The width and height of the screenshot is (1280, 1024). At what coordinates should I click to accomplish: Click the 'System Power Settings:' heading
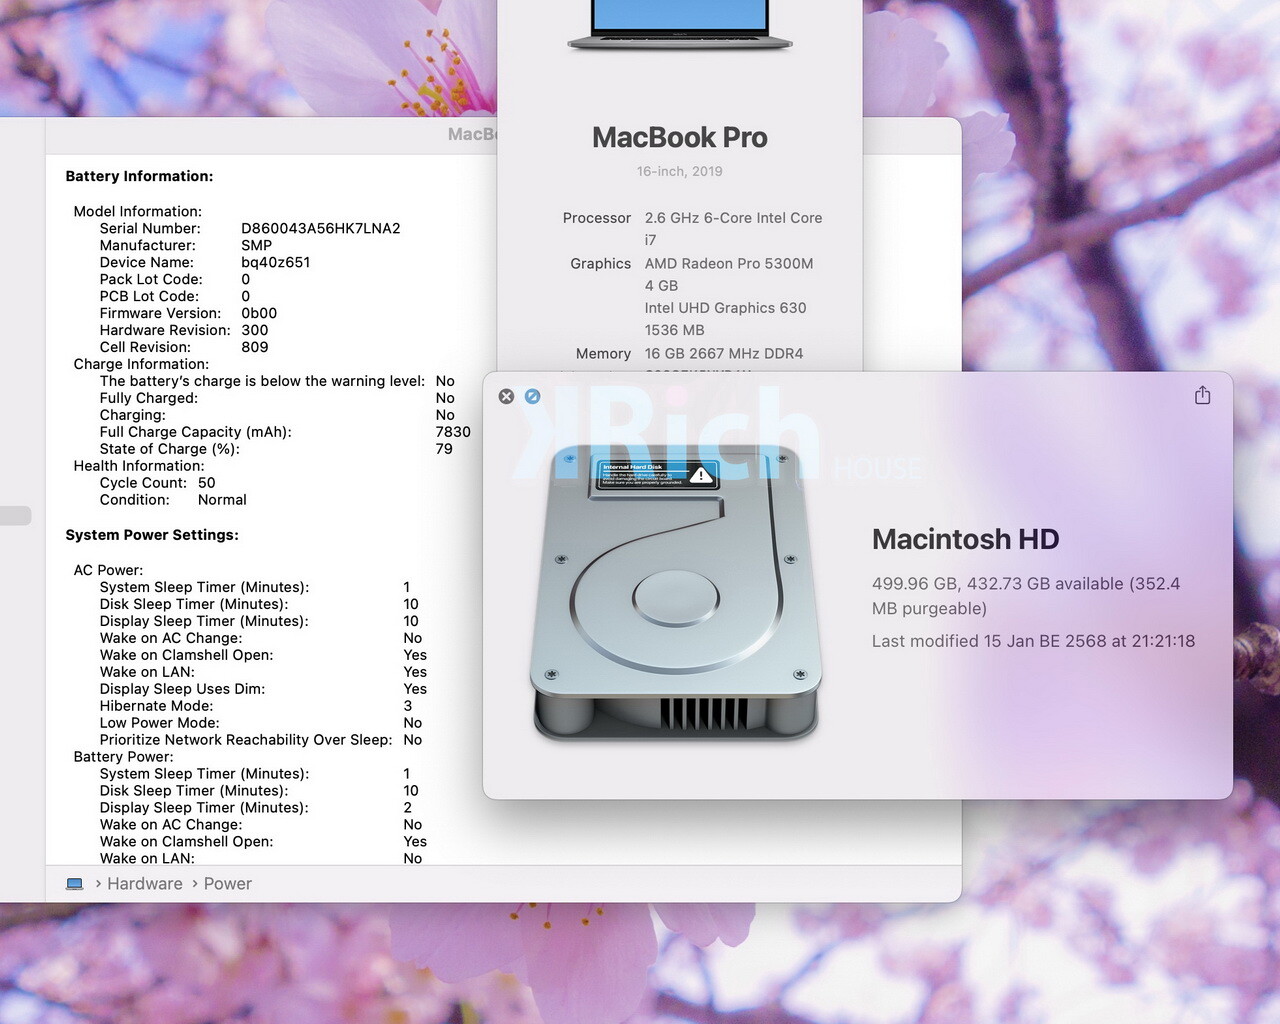[152, 535]
